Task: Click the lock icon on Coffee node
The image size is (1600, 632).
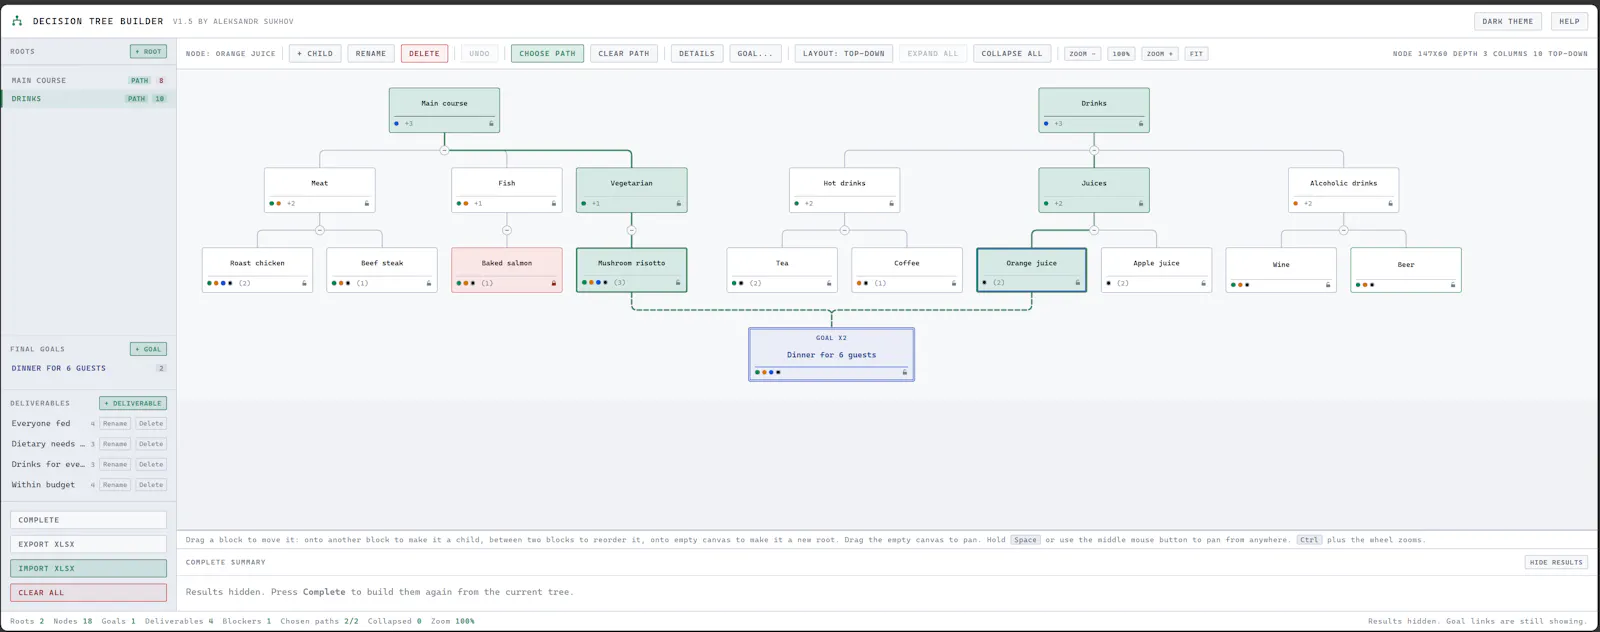Action: point(953,284)
